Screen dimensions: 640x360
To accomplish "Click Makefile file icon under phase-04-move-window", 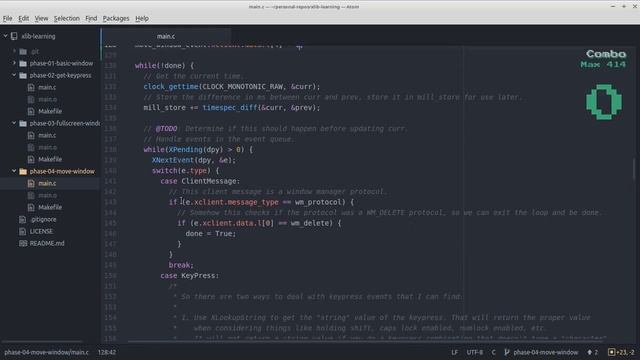I will [x=31, y=207].
